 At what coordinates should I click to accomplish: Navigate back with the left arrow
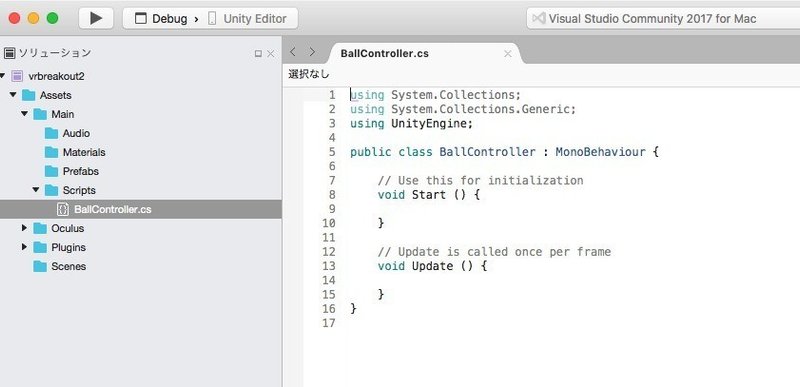[x=293, y=52]
